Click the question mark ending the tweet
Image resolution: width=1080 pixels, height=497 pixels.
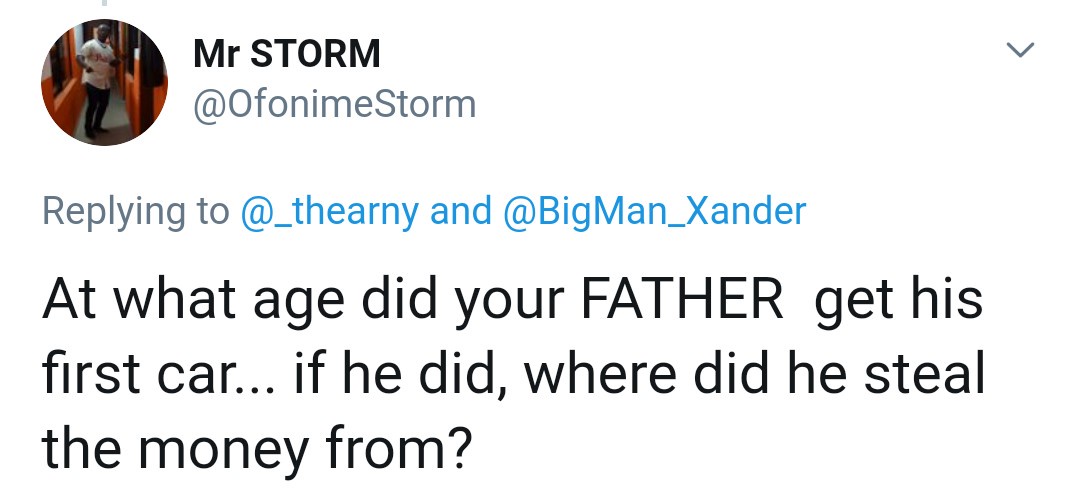pyautogui.click(x=456, y=447)
